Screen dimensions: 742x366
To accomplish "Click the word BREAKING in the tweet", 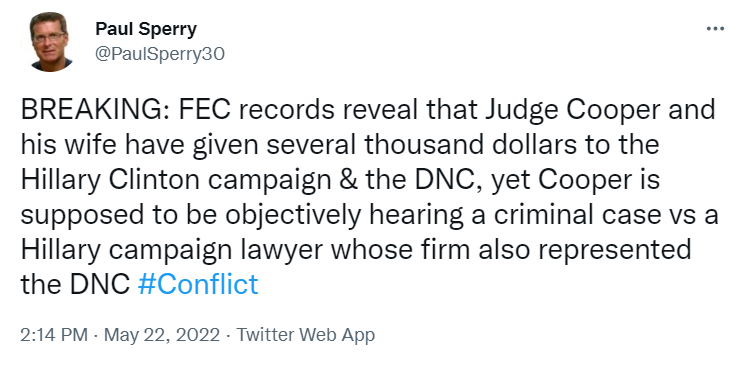I will pyautogui.click(x=91, y=110).
